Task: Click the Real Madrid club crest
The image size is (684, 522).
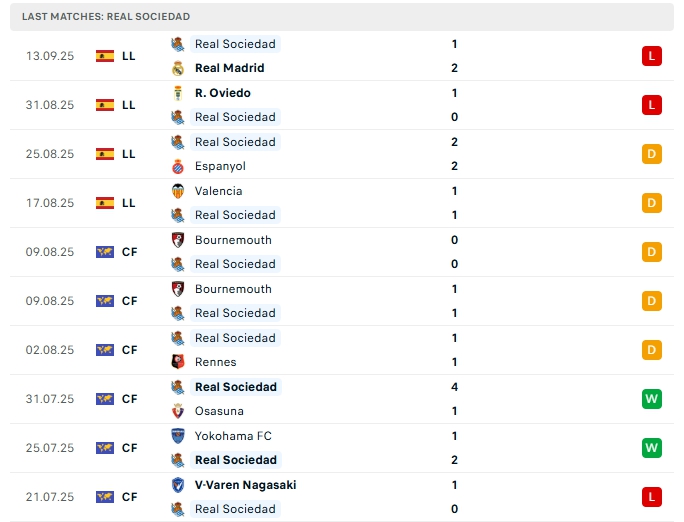Action: coord(177,68)
